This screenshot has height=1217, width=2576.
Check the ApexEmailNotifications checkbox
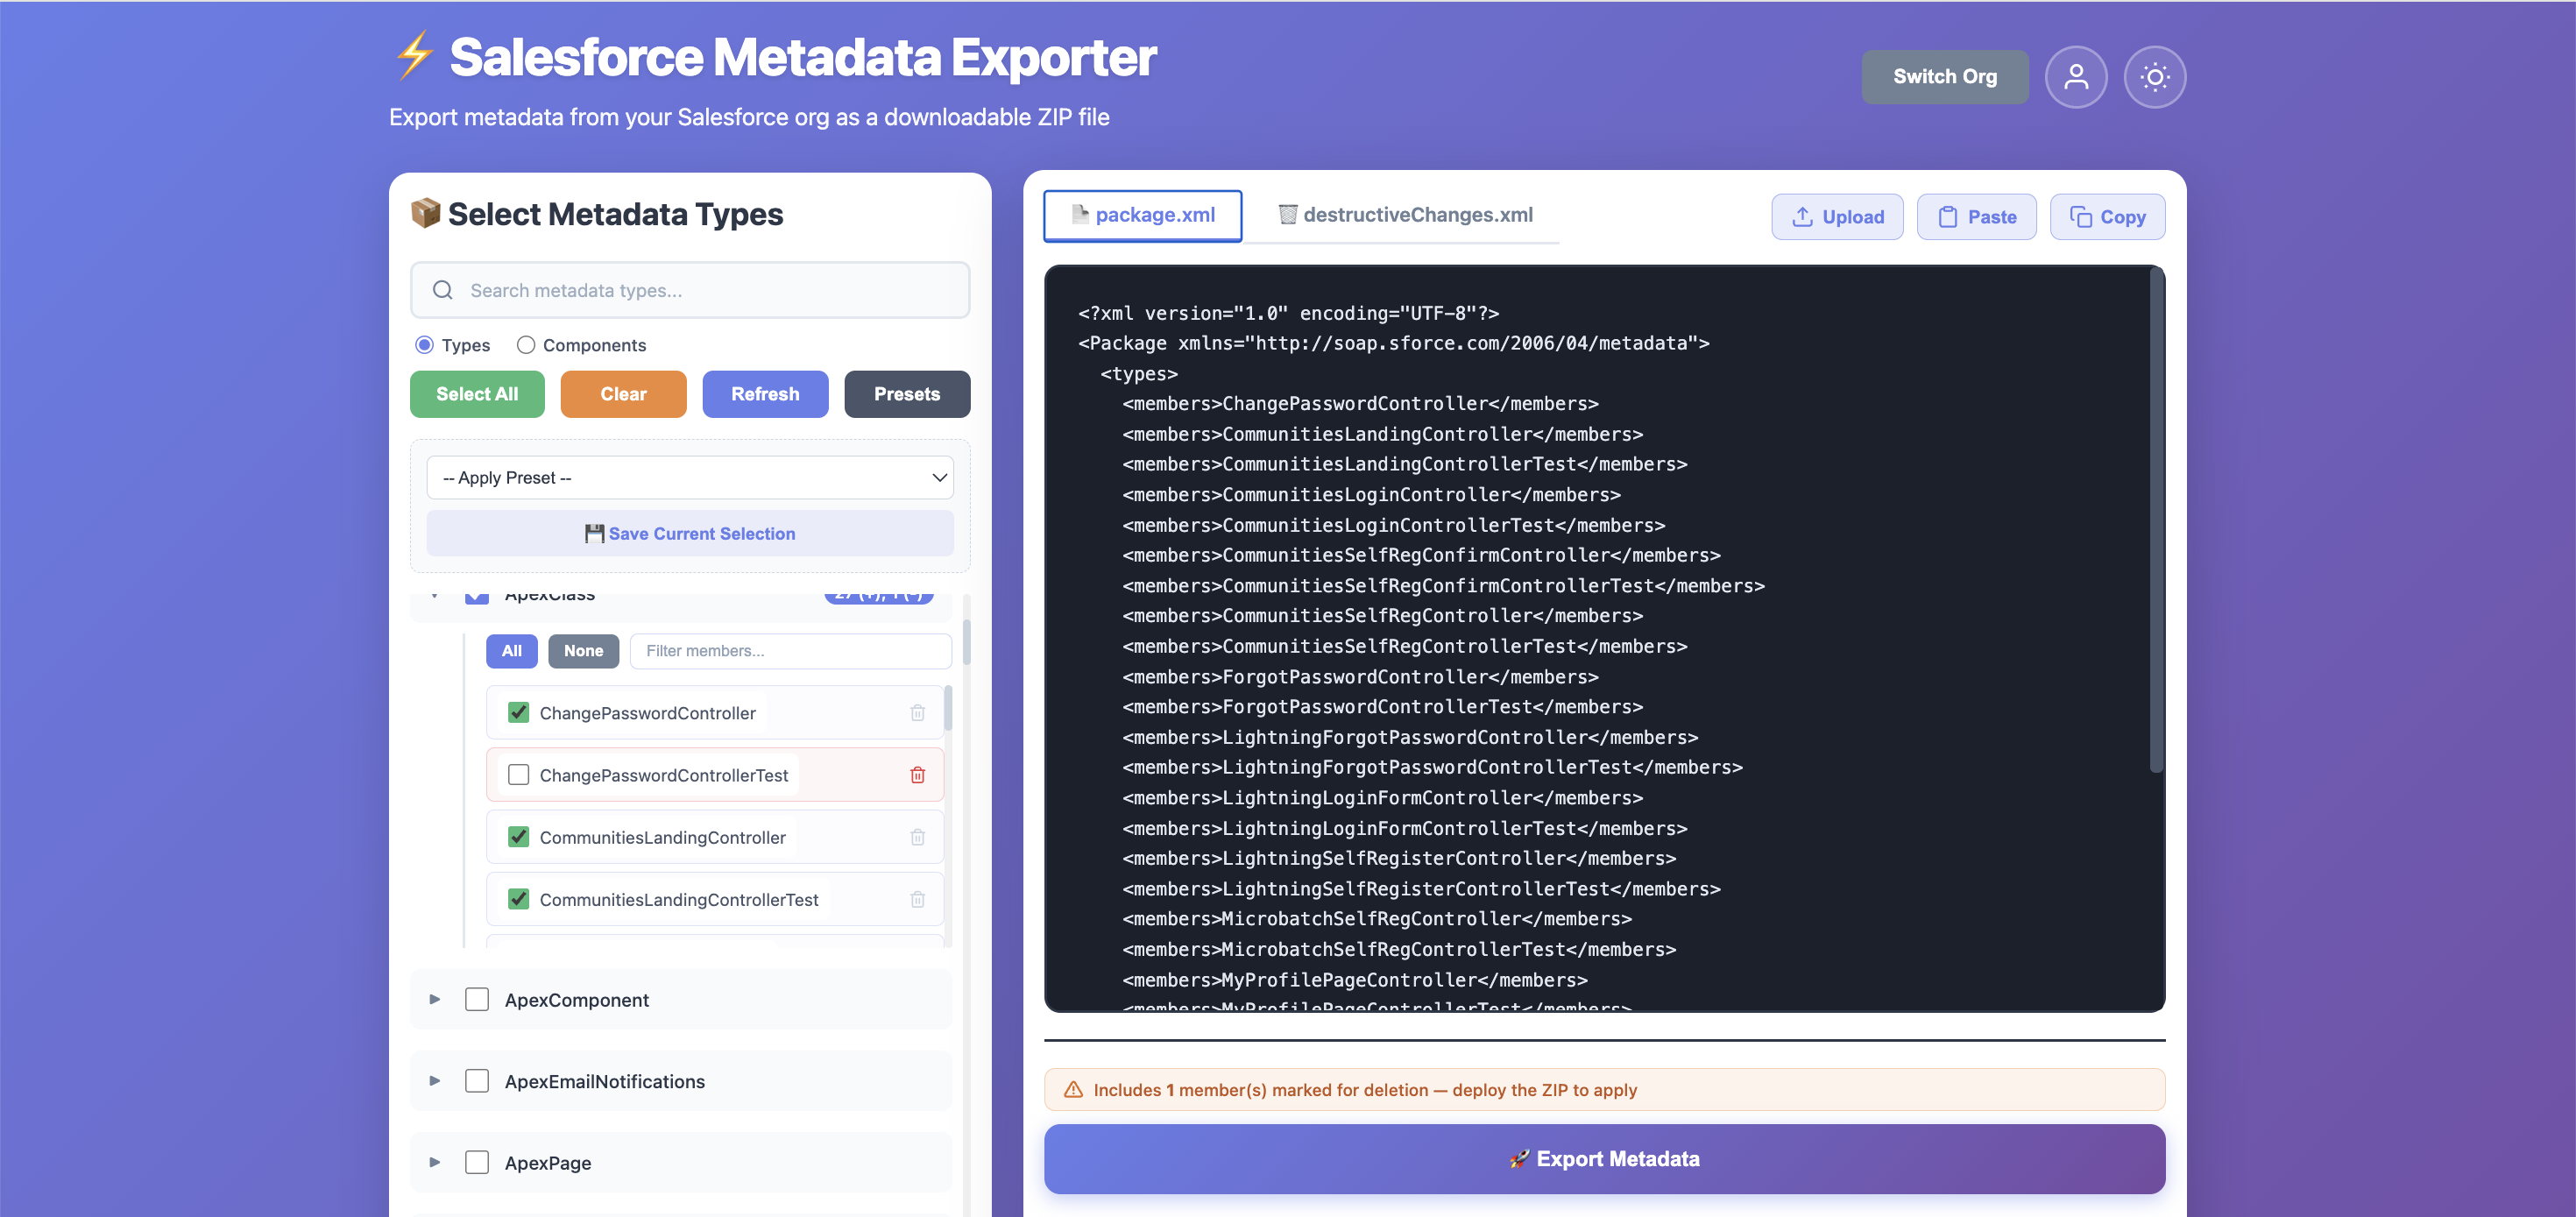coord(477,1081)
